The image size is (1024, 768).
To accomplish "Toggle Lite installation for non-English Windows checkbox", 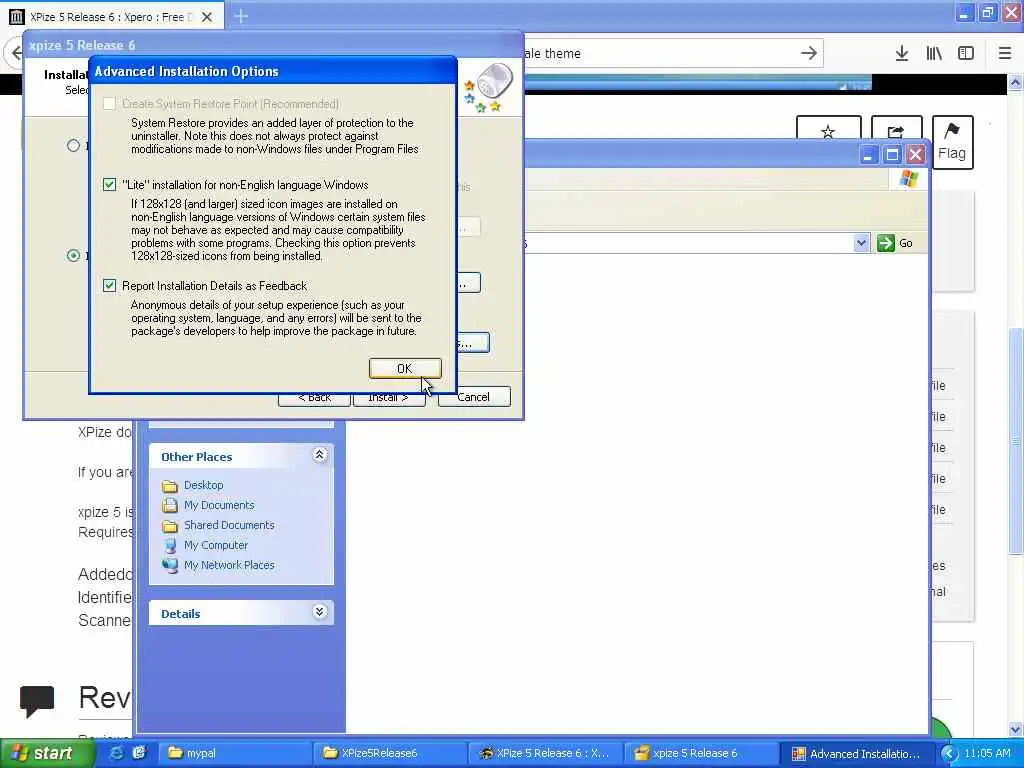I will pyautogui.click(x=110, y=185).
